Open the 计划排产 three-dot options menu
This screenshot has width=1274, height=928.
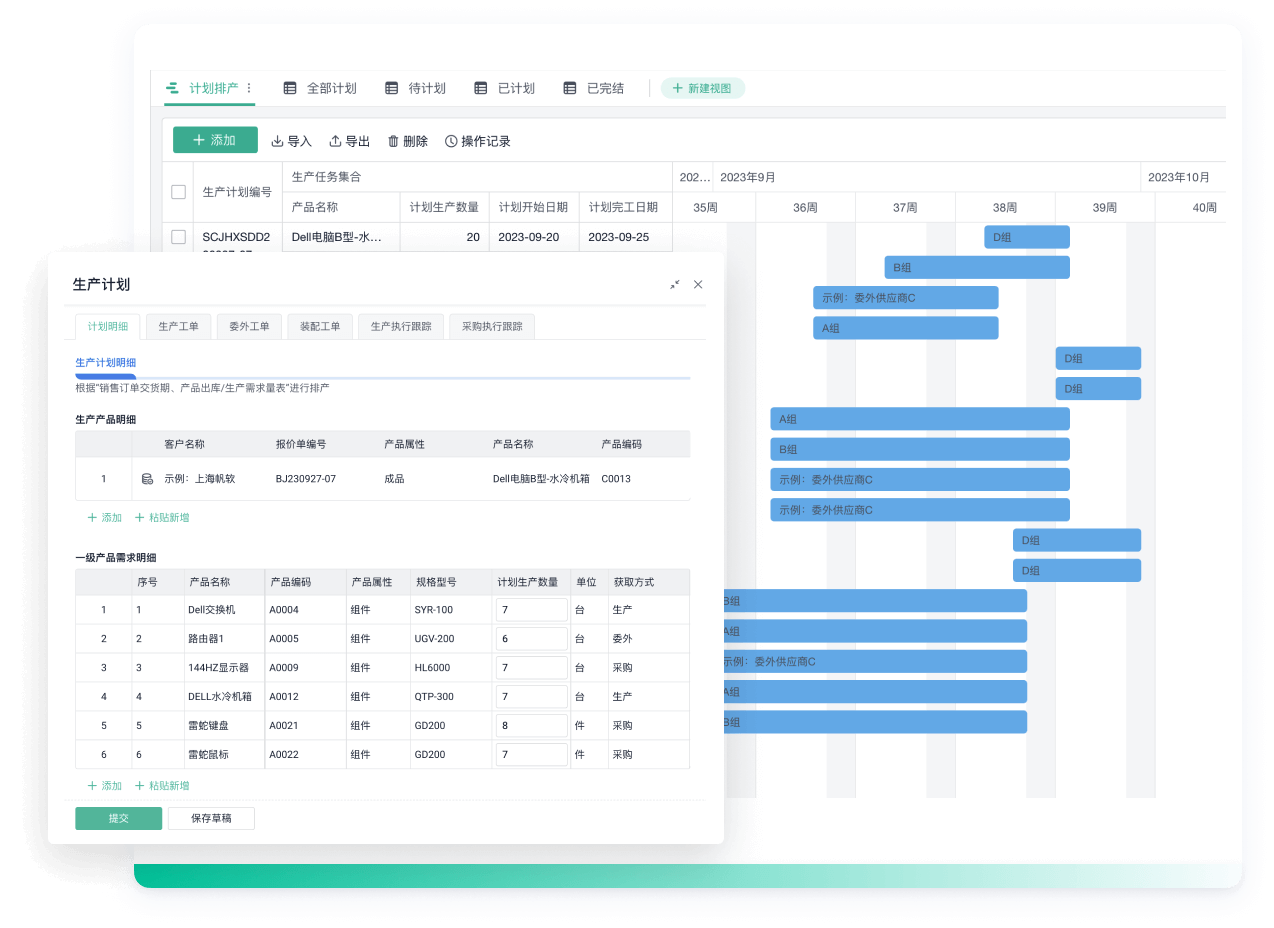point(249,88)
